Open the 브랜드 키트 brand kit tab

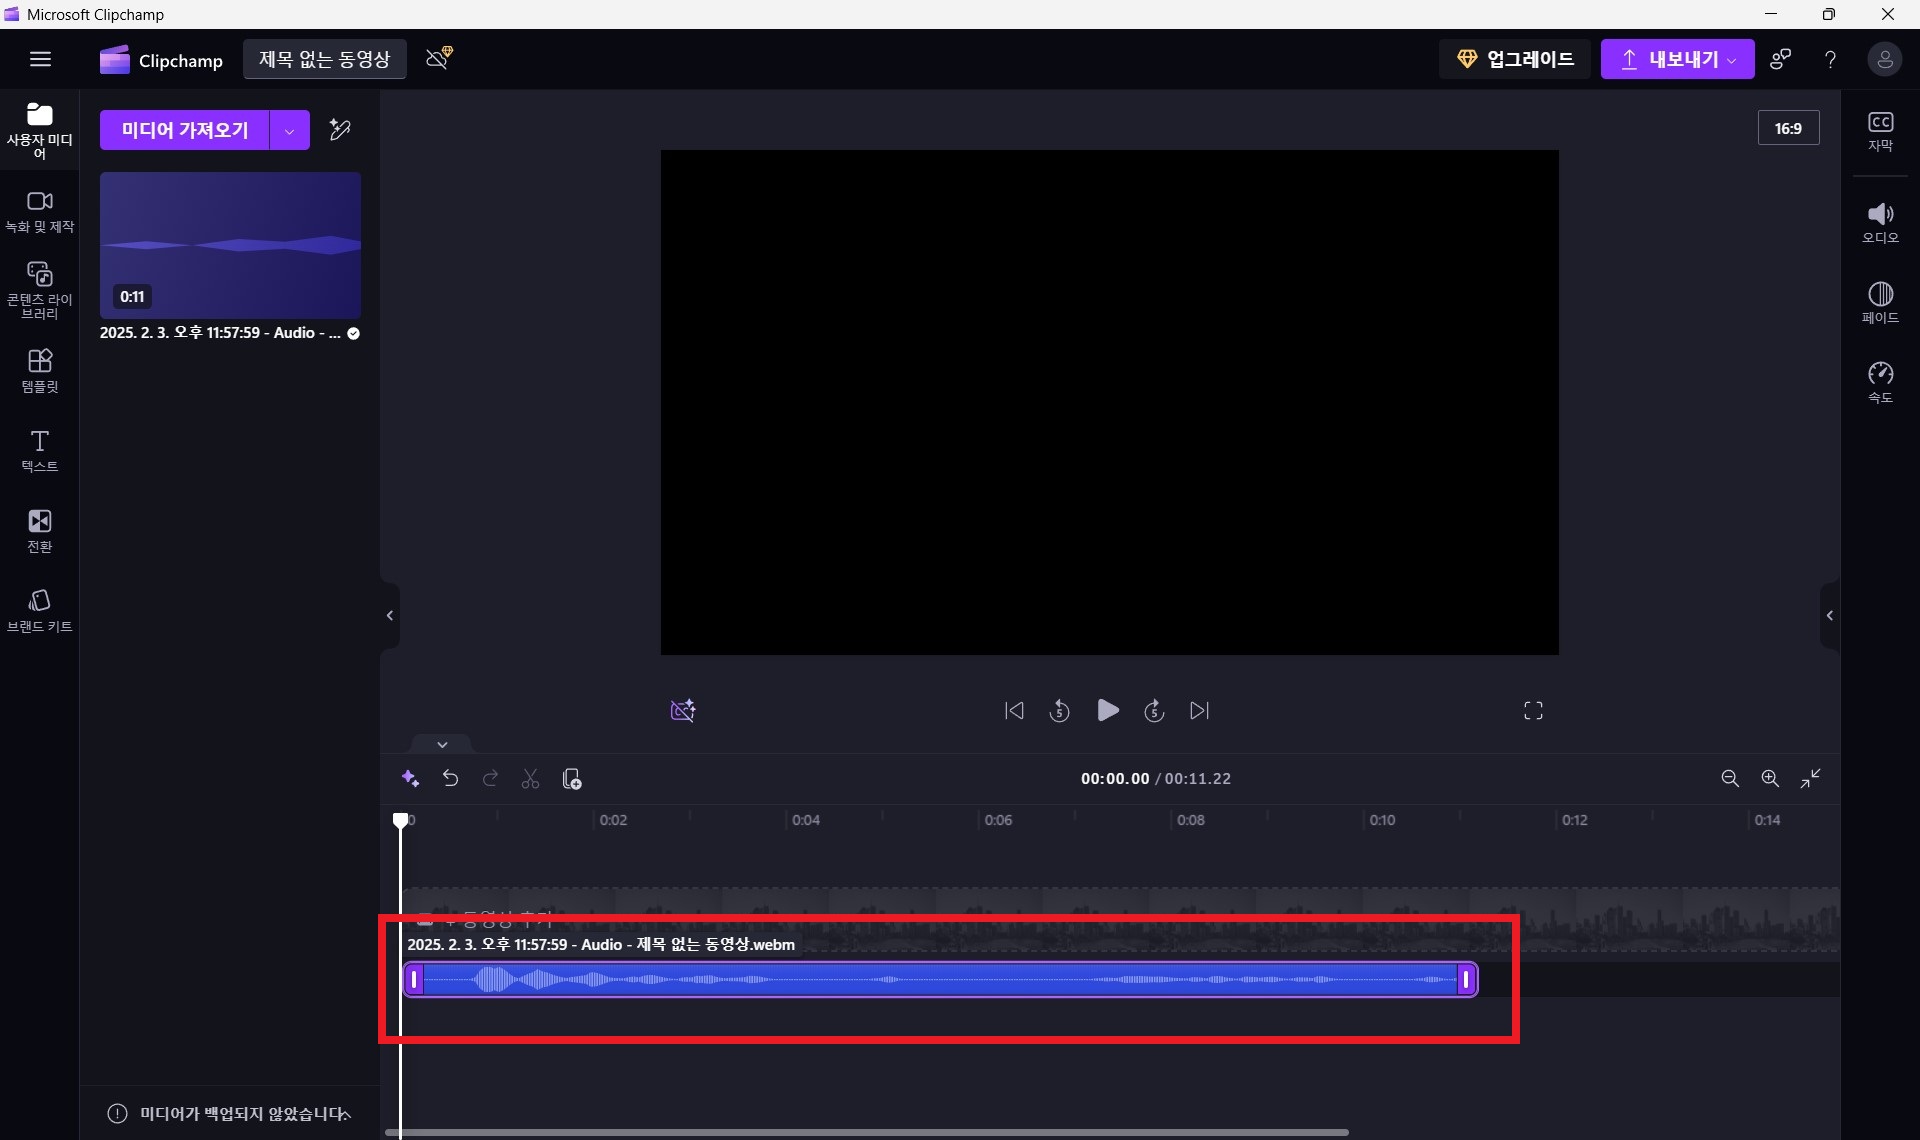(x=39, y=611)
